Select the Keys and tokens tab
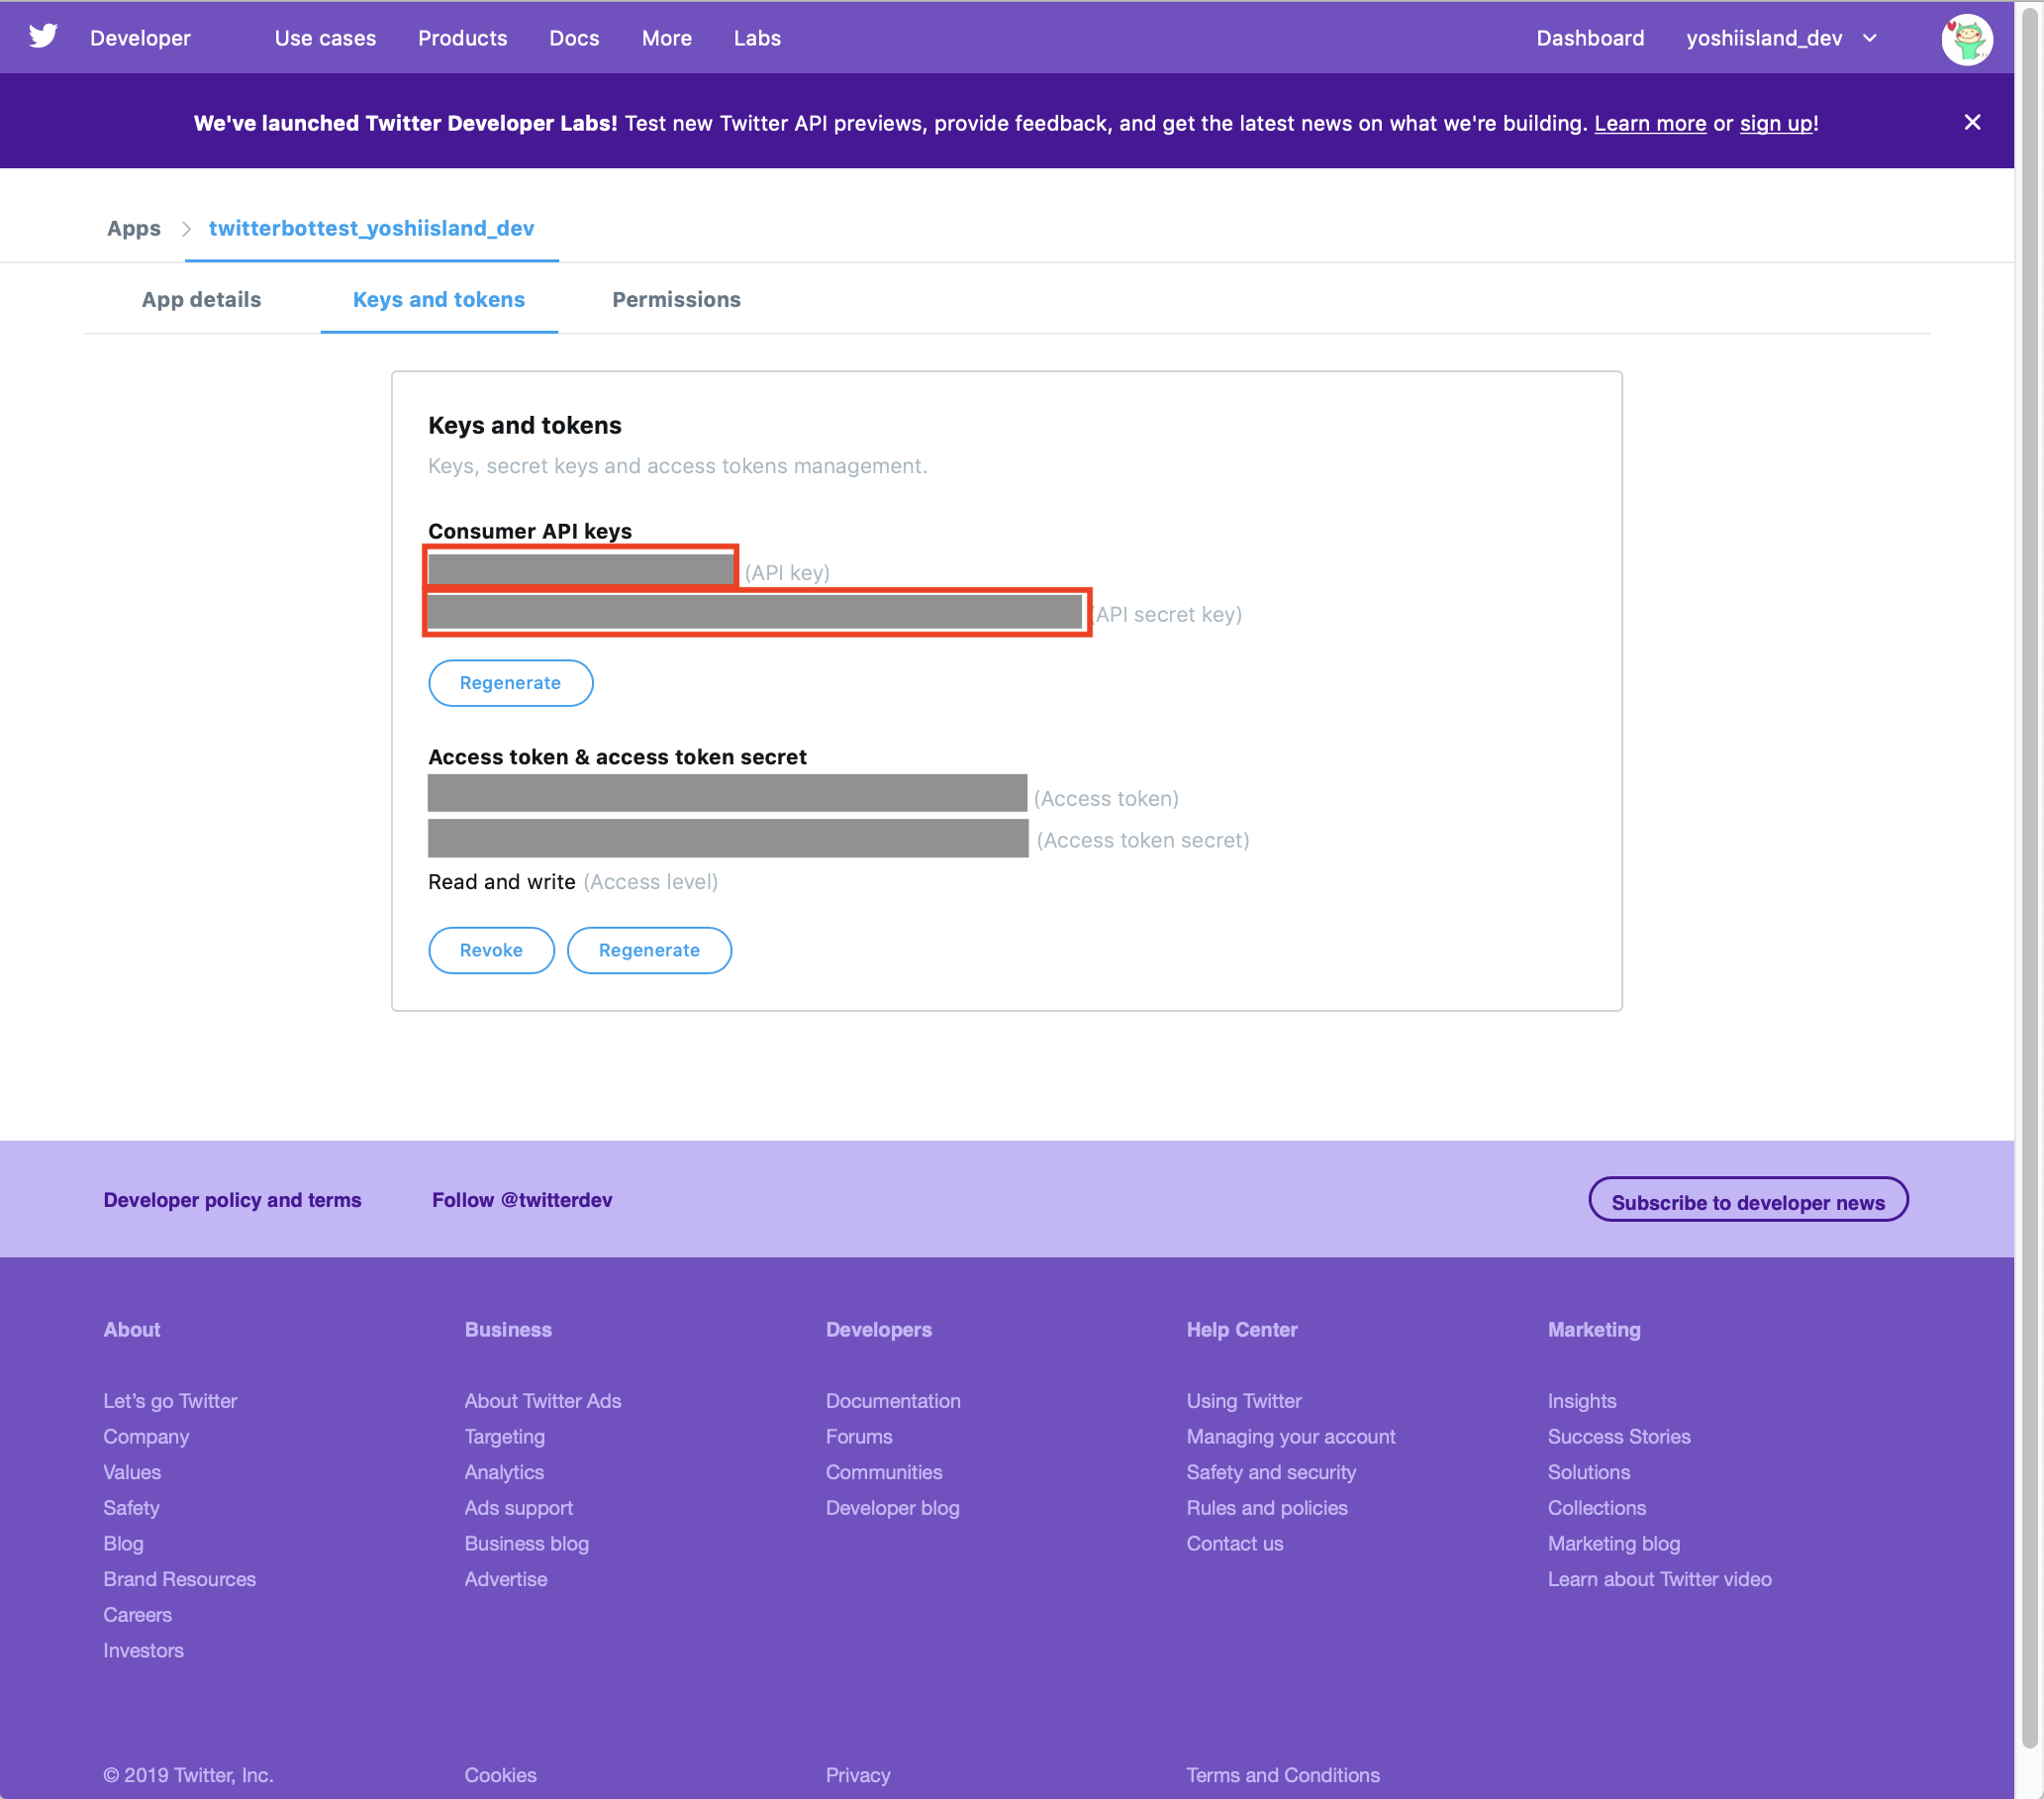This screenshot has width=2044, height=1799. coord(438,299)
